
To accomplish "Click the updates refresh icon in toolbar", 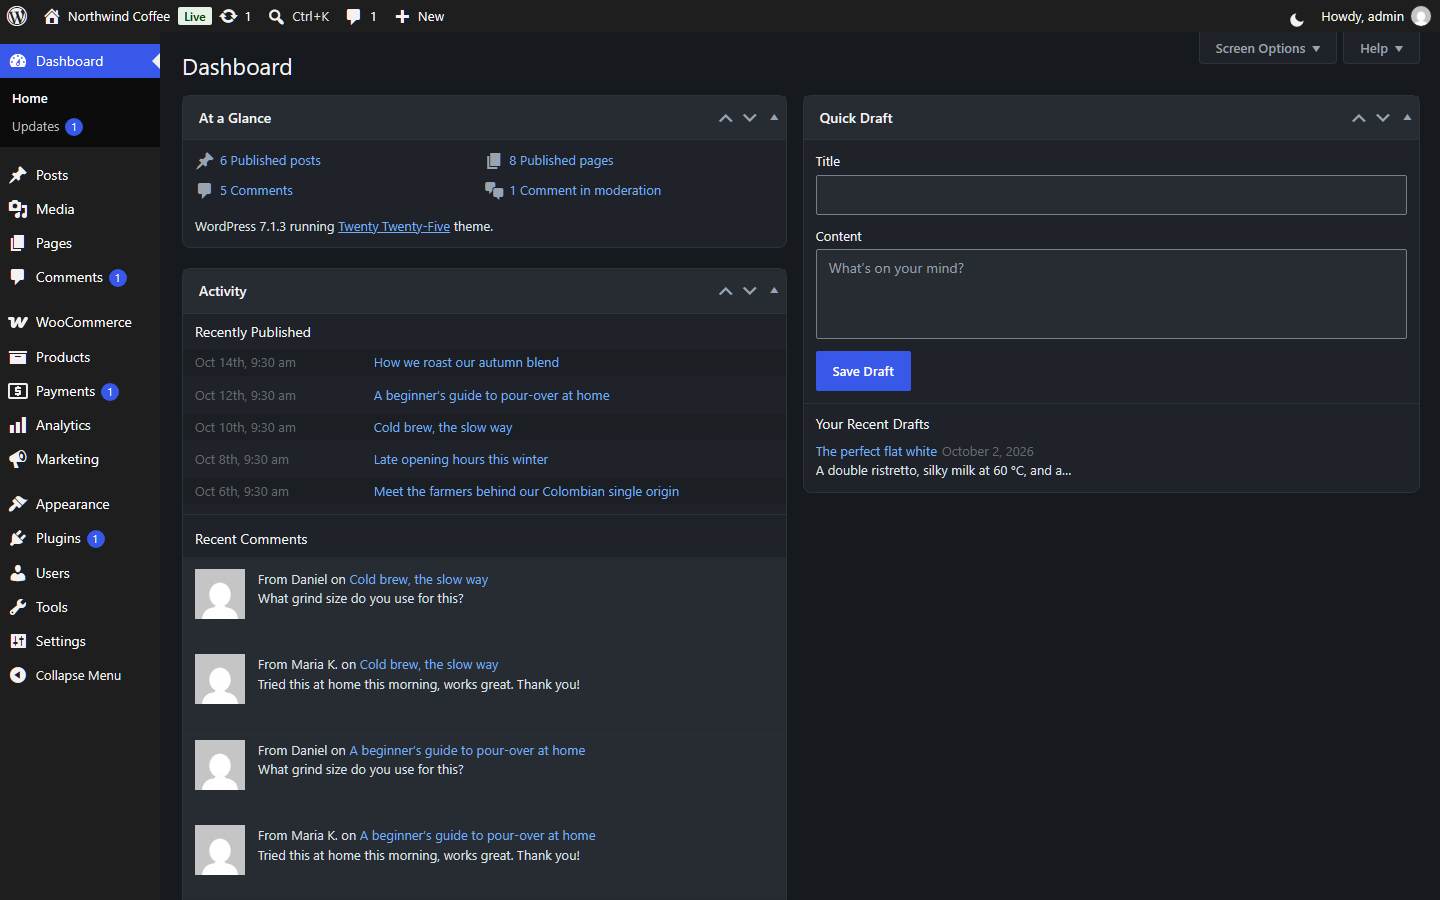I will (228, 16).
